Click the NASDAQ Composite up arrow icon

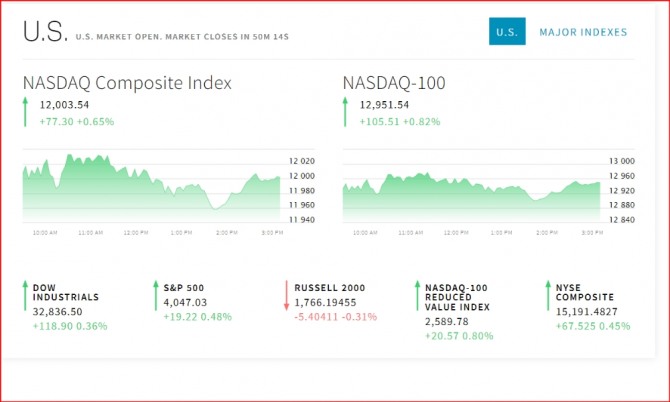[25, 112]
